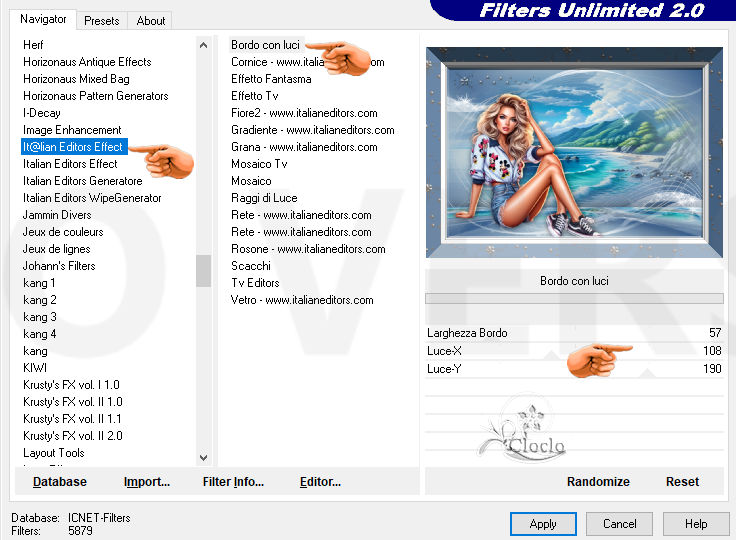This screenshot has width=736, height=540.
Task: Select Krusty's FX vol. II 1.1
Action: pyautogui.click(x=72, y=419)
